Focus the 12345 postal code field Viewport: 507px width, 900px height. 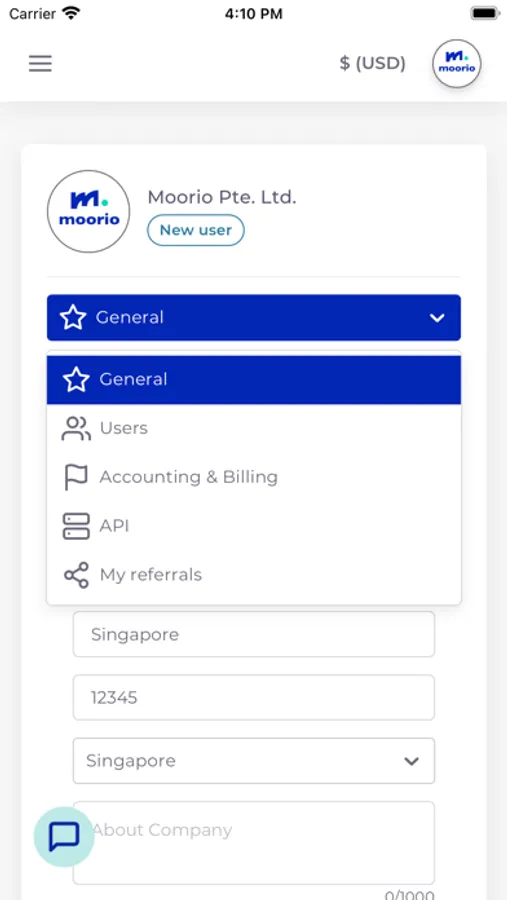254,697
